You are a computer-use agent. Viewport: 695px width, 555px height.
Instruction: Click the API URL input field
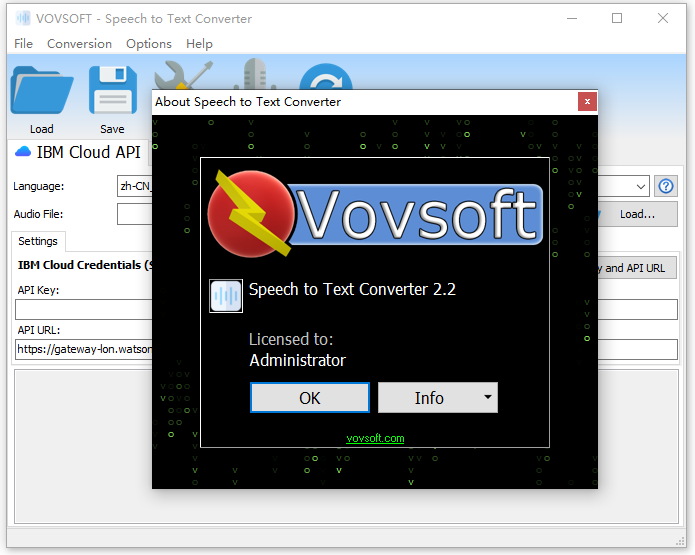pos(84,349)
